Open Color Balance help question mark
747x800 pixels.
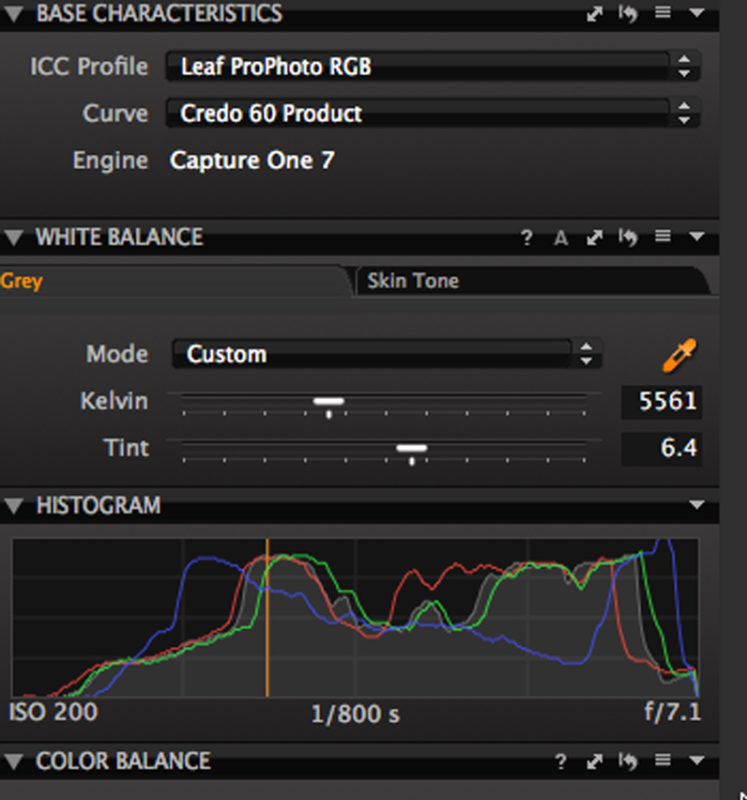click(561, 762)
